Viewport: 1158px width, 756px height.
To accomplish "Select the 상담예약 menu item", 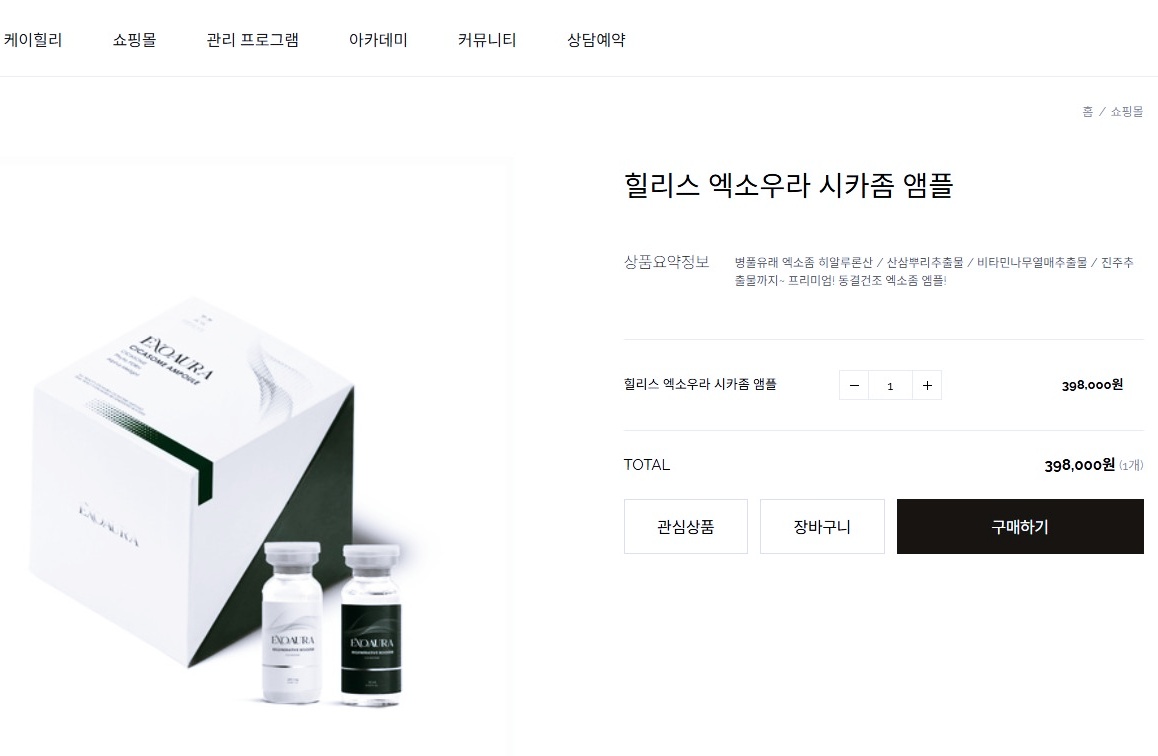I will 596,40.
